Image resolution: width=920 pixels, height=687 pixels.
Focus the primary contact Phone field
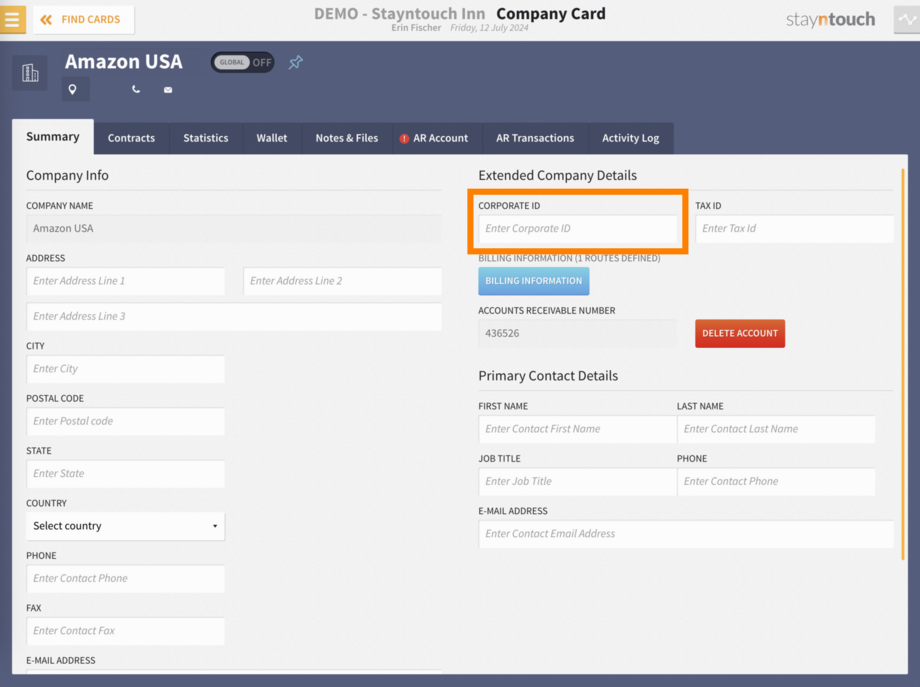(x=776, y=481)
